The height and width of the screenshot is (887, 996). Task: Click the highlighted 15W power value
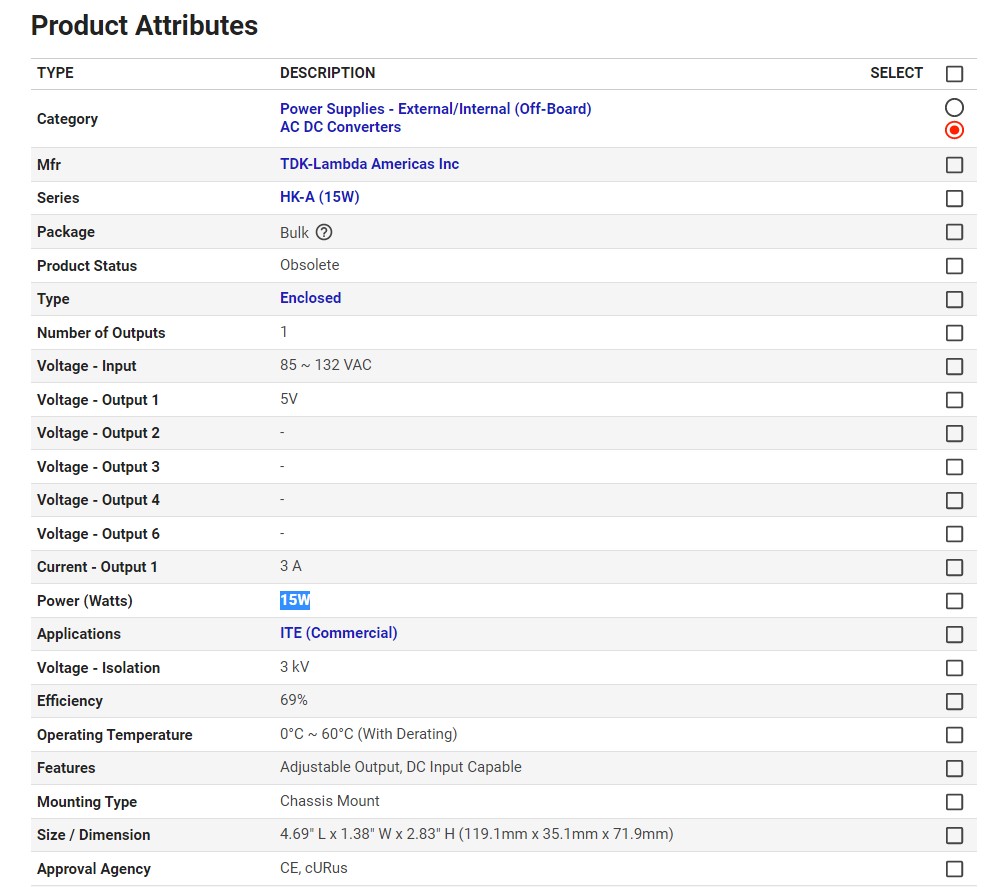pos(295,600)
